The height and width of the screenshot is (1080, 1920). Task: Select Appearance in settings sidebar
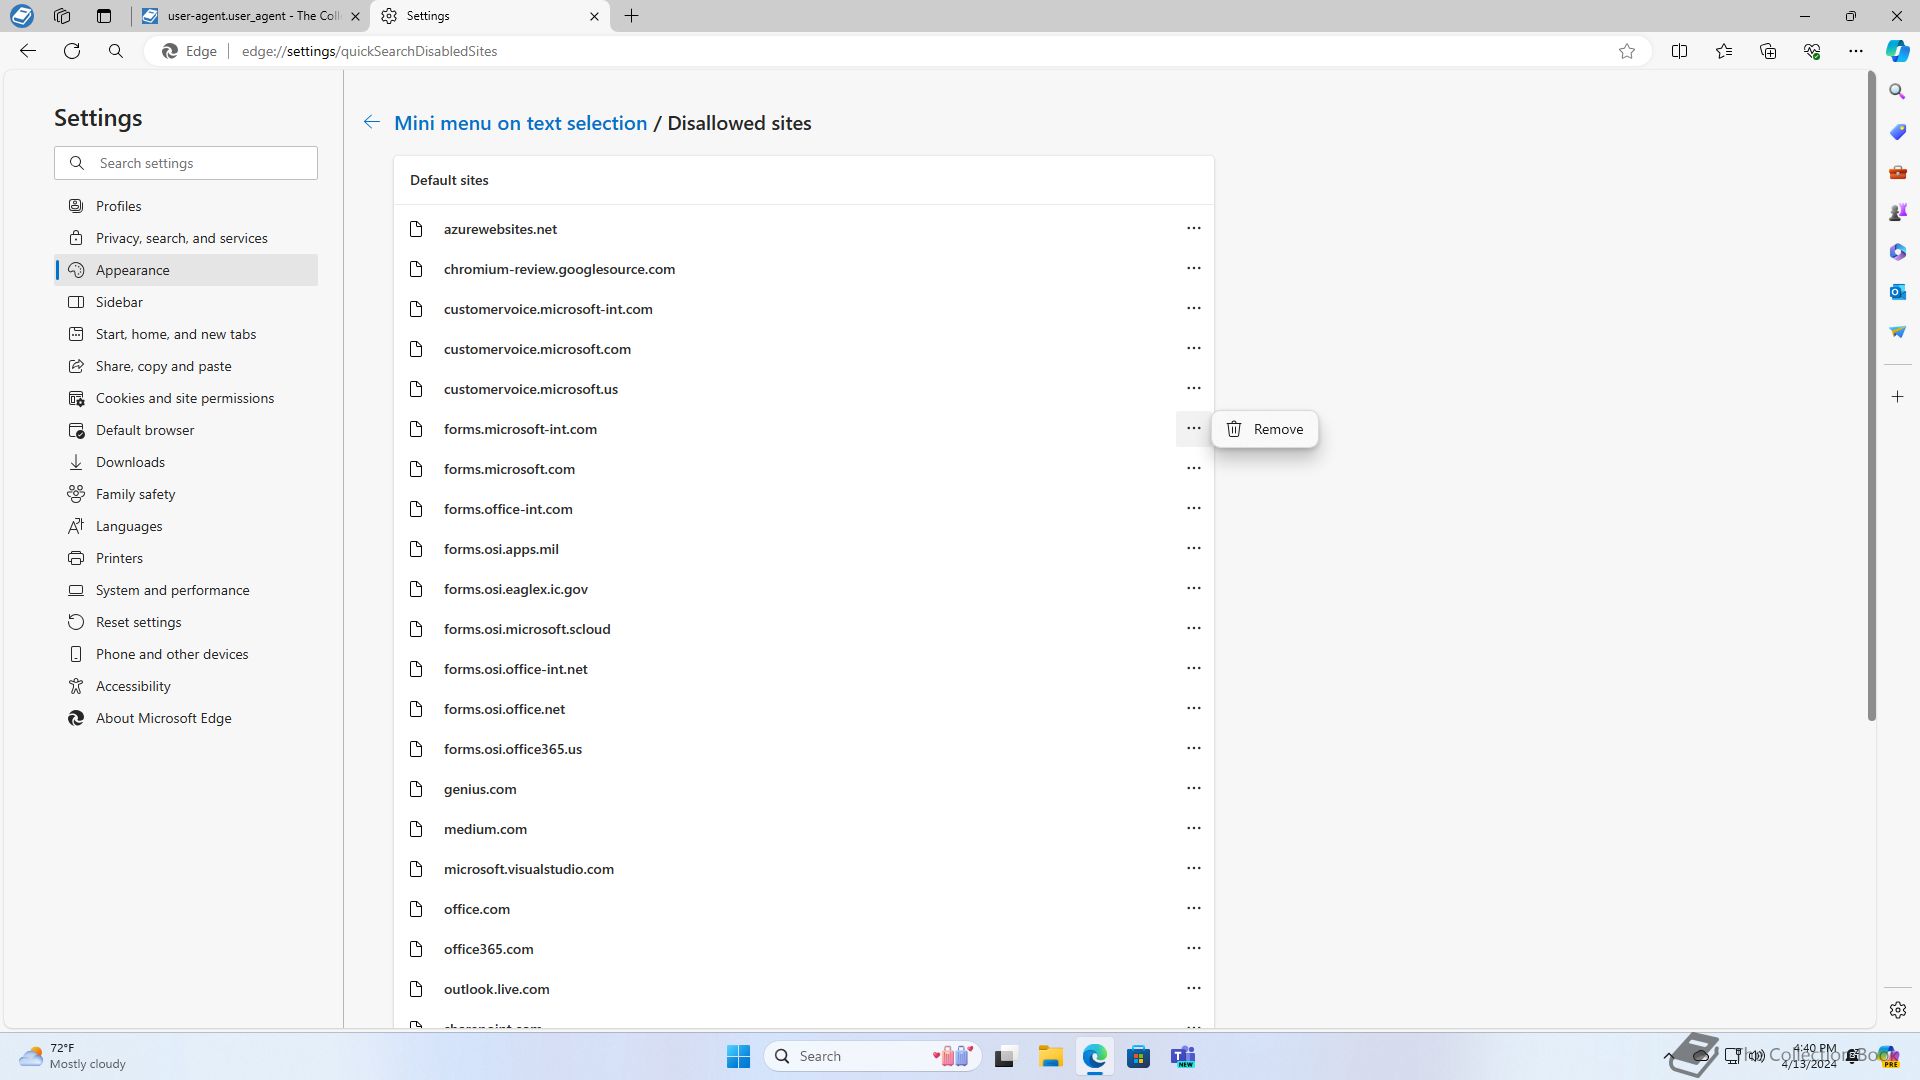186,270
